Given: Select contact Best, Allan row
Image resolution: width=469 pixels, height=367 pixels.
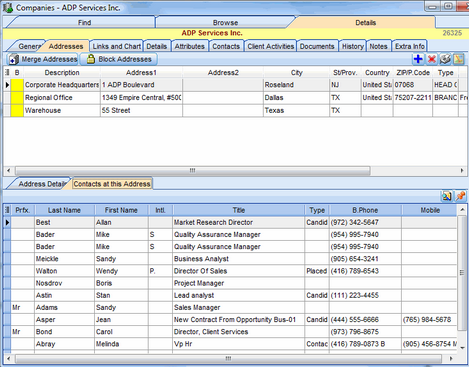Looking at the screenshot, I should click(230, 222).
